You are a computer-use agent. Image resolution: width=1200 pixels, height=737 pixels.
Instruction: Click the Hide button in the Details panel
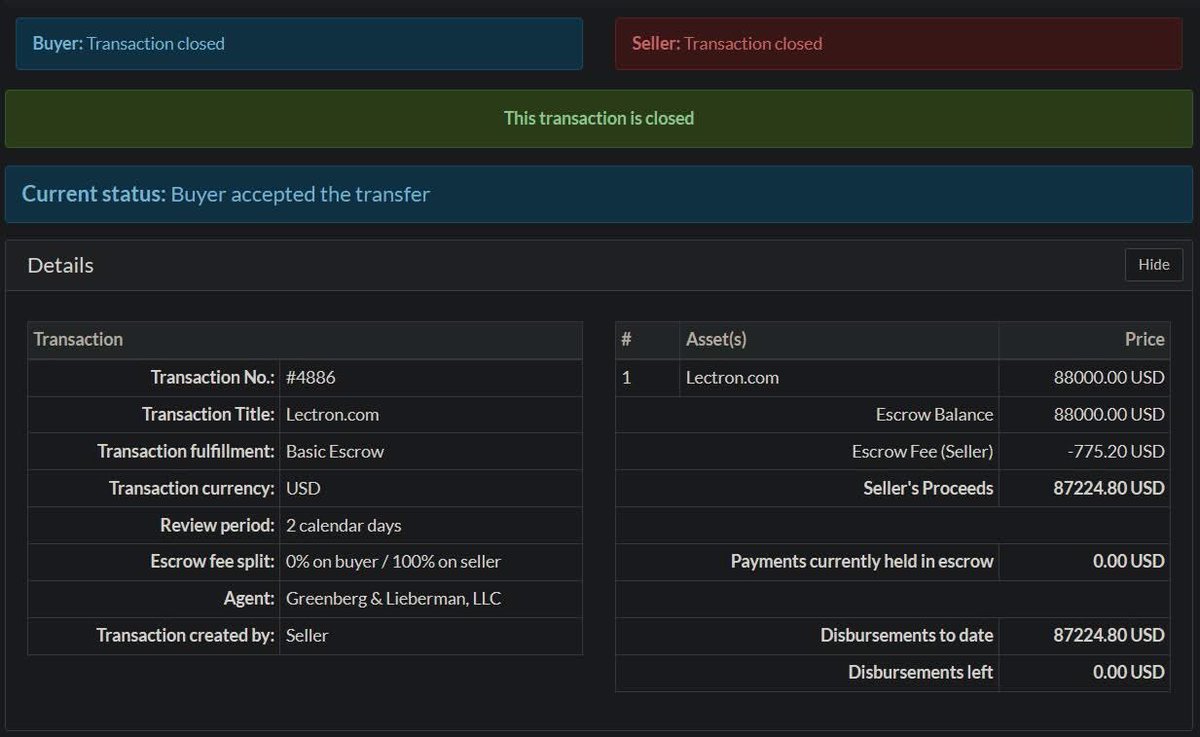(x=1153, y=265)
